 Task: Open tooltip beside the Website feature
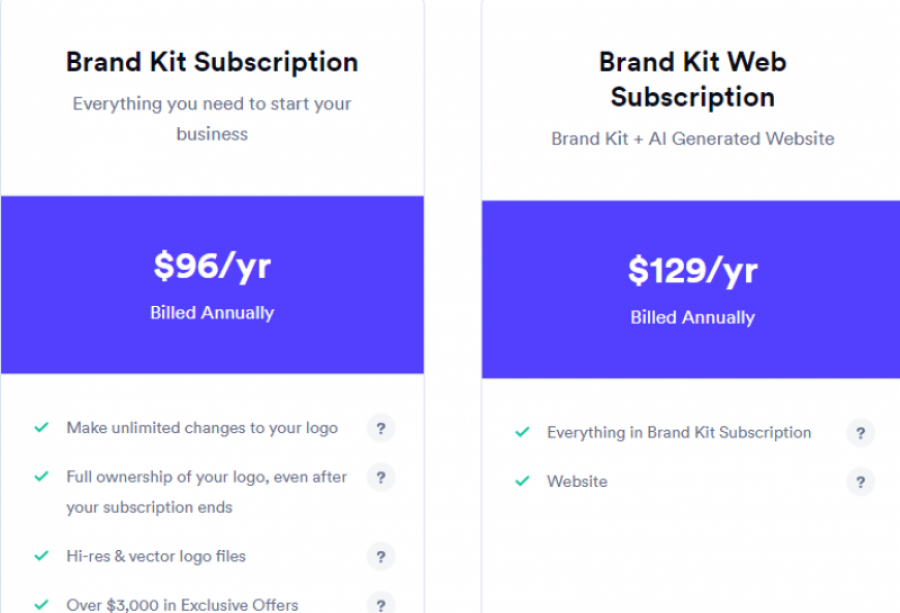point(861,482)
